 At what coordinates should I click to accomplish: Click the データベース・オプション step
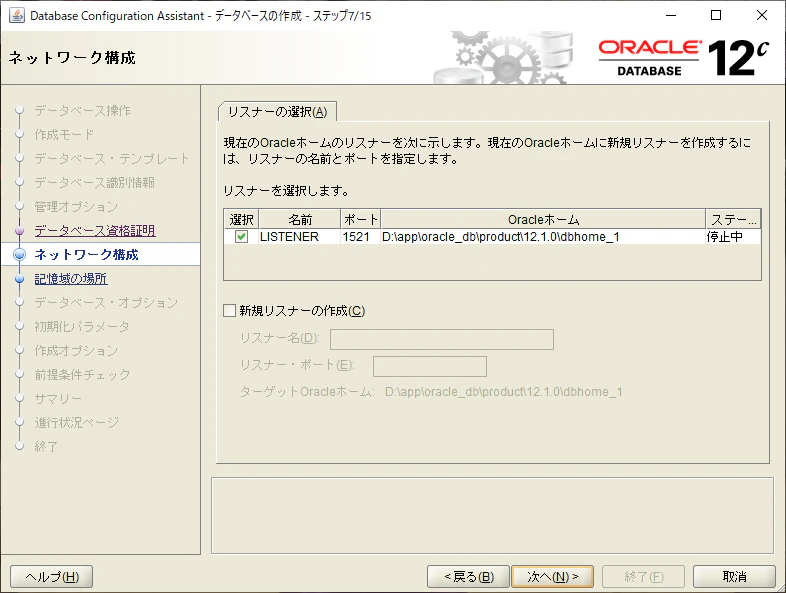click(106, 303)
